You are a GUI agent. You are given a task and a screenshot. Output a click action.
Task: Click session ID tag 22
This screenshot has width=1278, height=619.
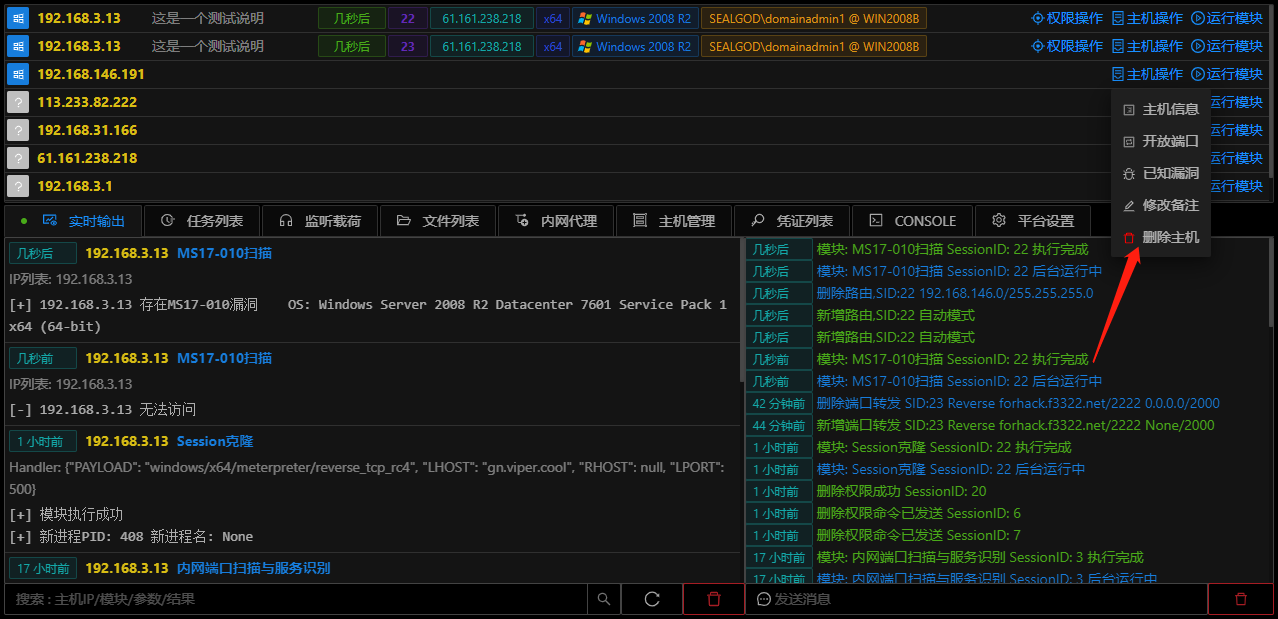[407, 18]
